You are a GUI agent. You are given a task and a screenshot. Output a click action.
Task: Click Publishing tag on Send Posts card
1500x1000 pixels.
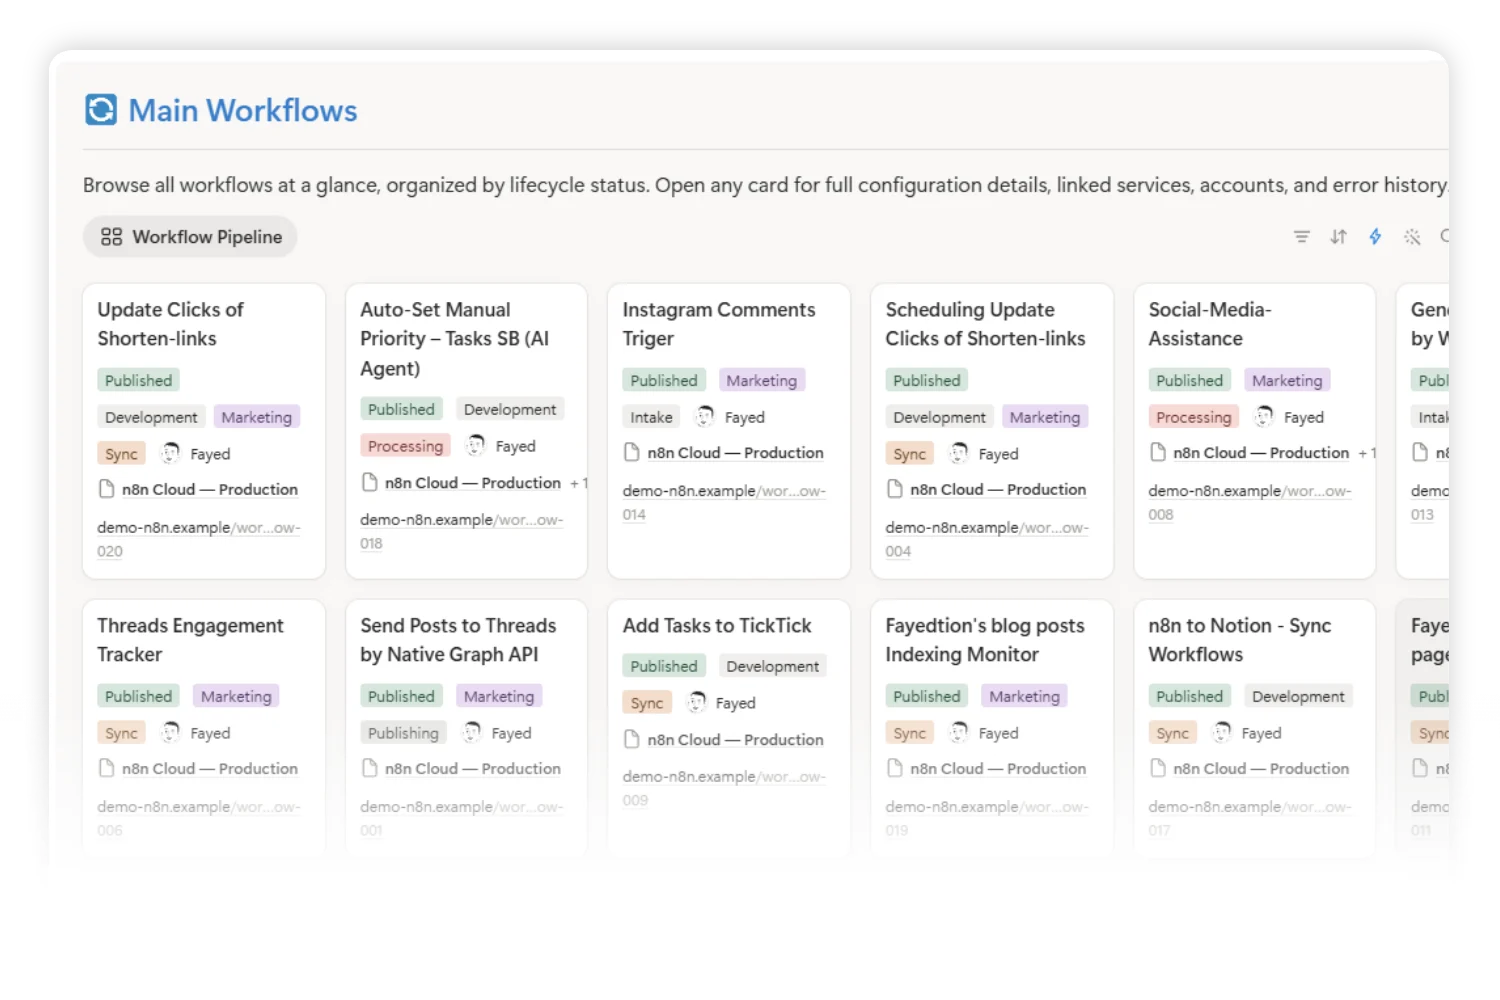point(403,734)
